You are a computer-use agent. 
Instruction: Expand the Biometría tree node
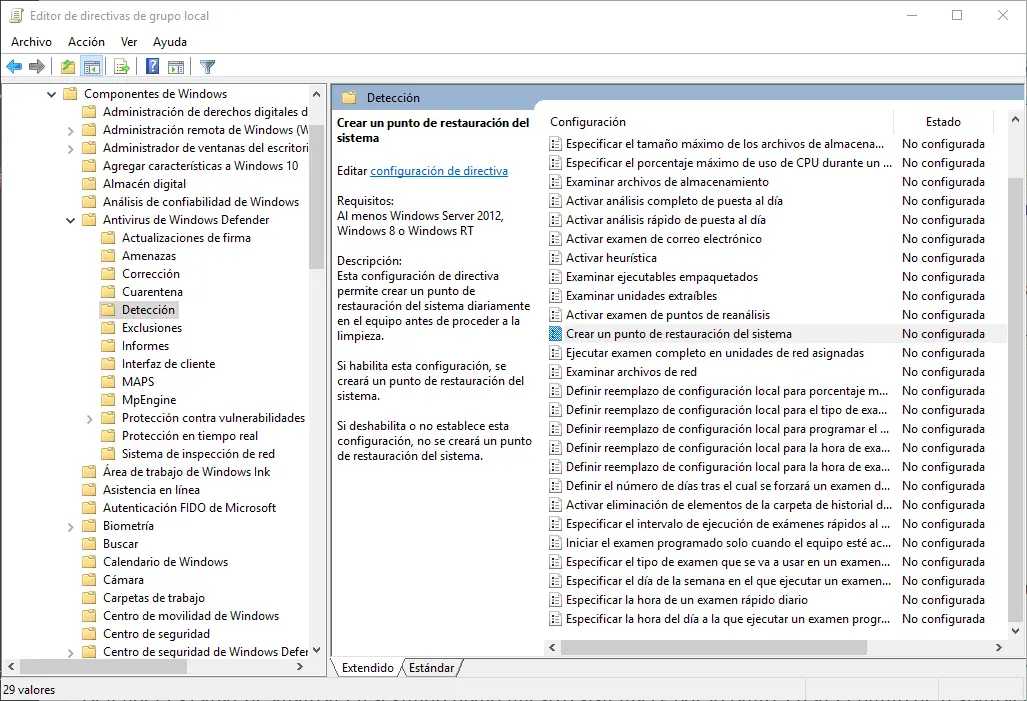pos(70,527)
